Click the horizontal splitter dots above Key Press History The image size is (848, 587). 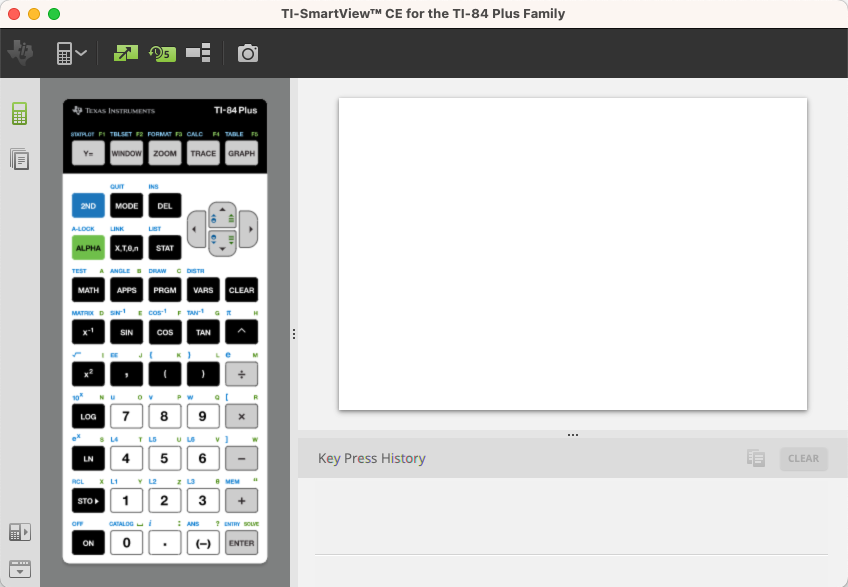click(573, 434)
